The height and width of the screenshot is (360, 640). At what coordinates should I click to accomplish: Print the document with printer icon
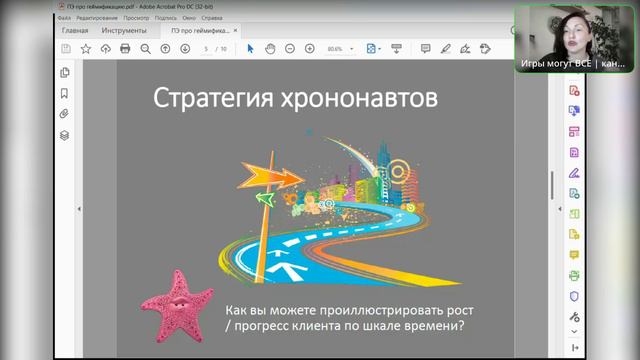[x=125, y=49]
